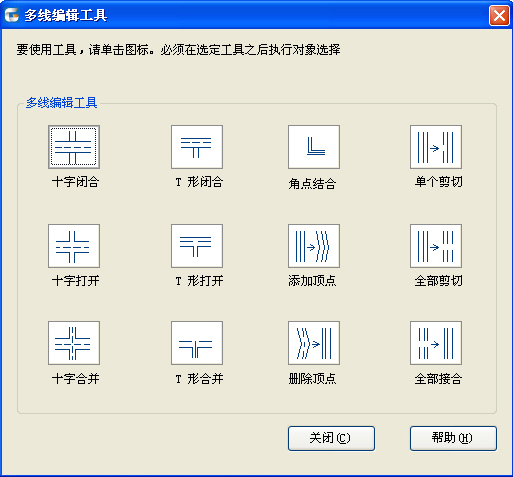Viewport: 513px width, 477px height.
Task: Choose the T 形打开 open tee icon
Action: pos(197,246)
